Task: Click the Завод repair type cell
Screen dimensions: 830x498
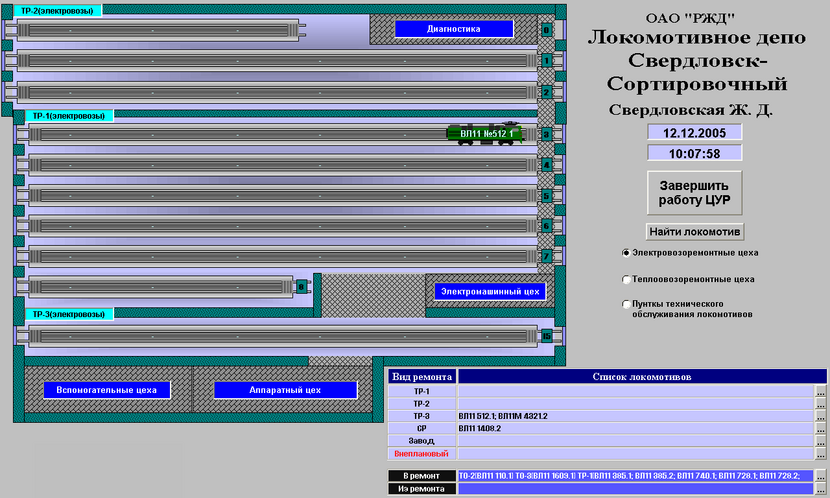Action: 421,441
